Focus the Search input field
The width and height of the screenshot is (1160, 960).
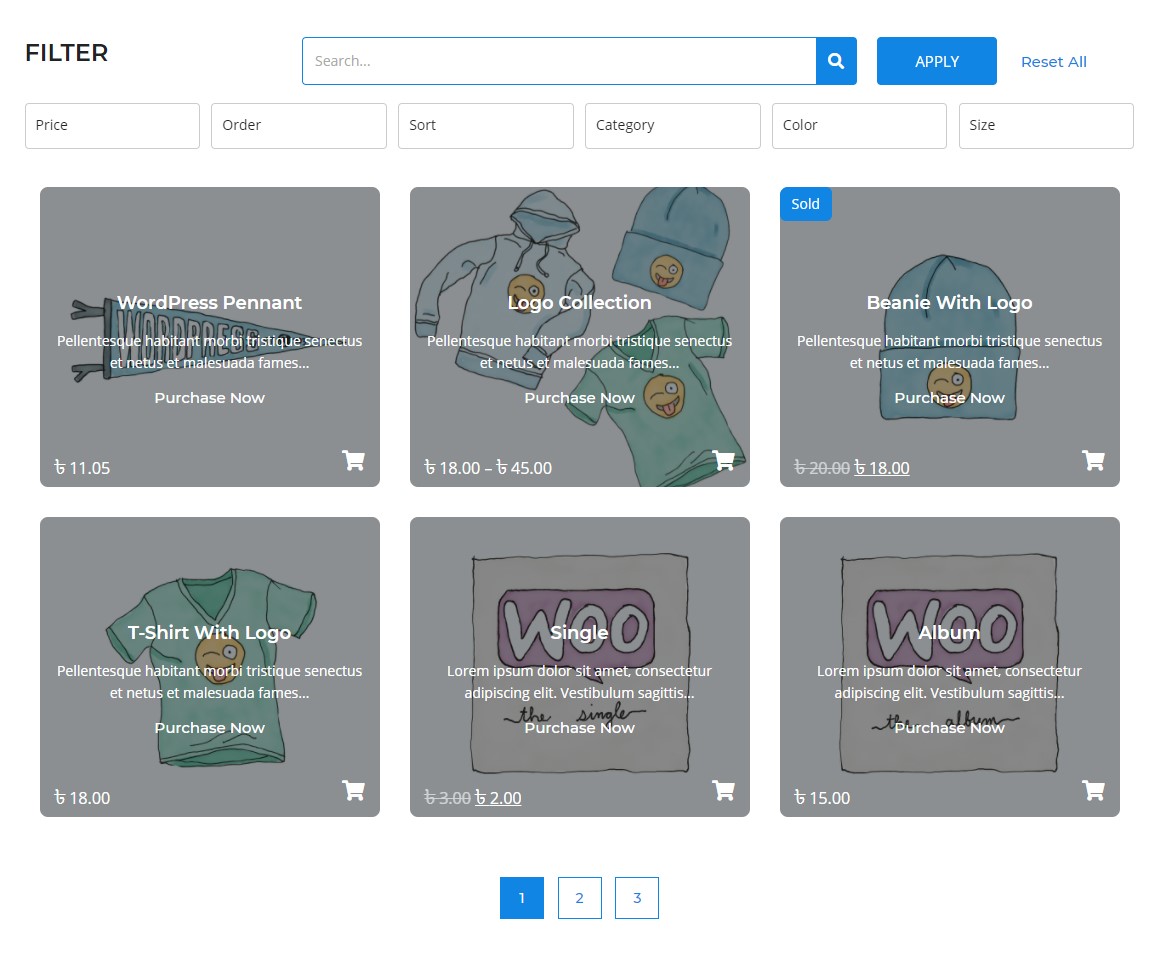pos(559,61)
